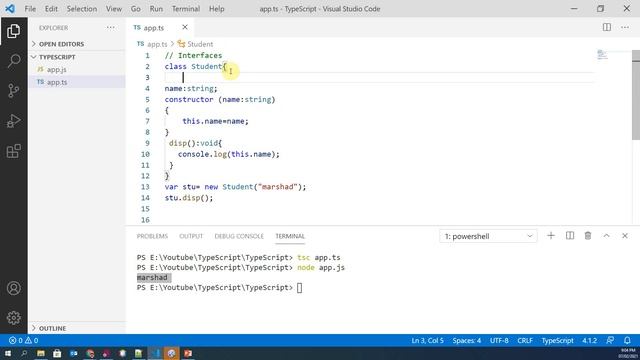Click the minimap in the editor

[x=602, y=55]
